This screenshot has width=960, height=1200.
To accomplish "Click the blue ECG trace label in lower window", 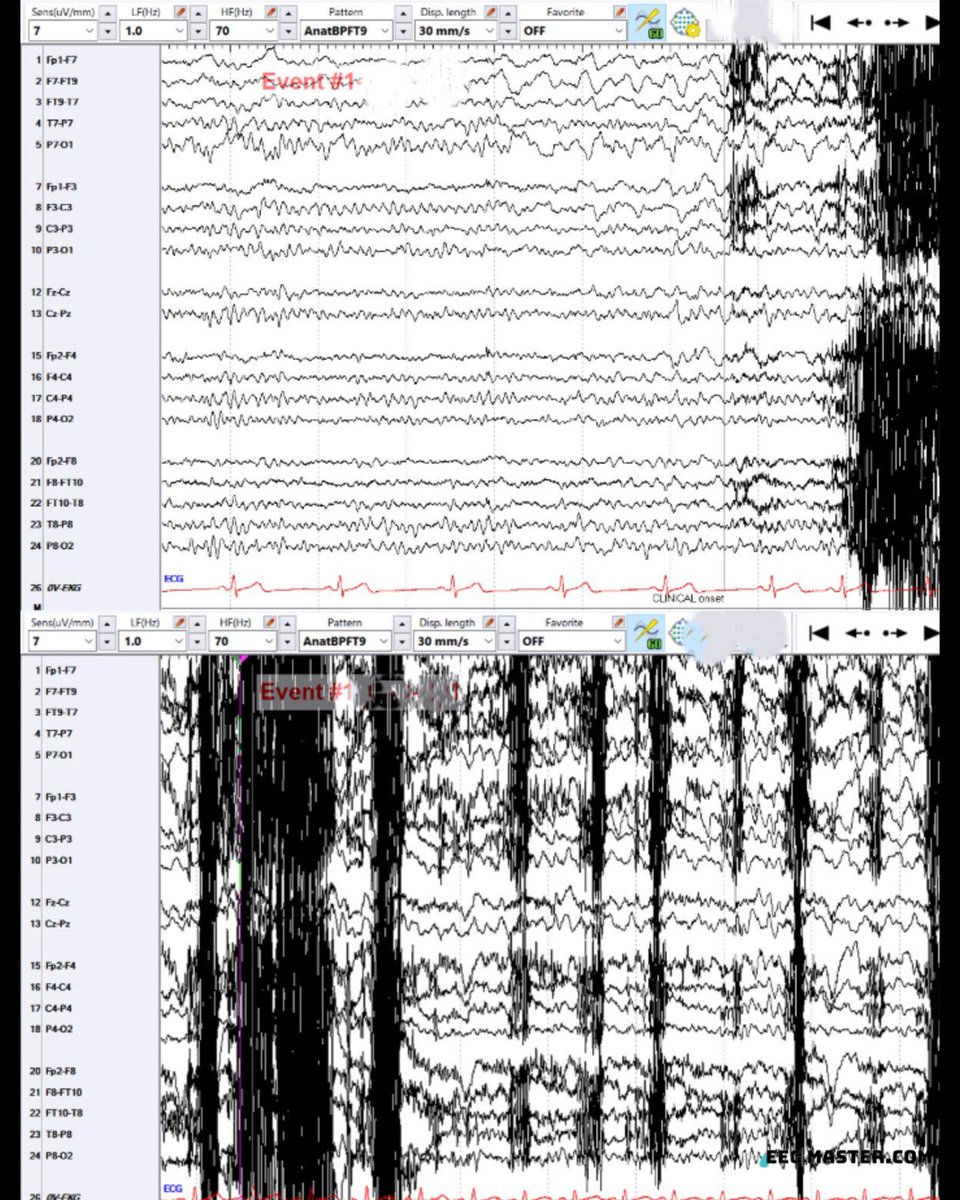I will point(173,1188).
